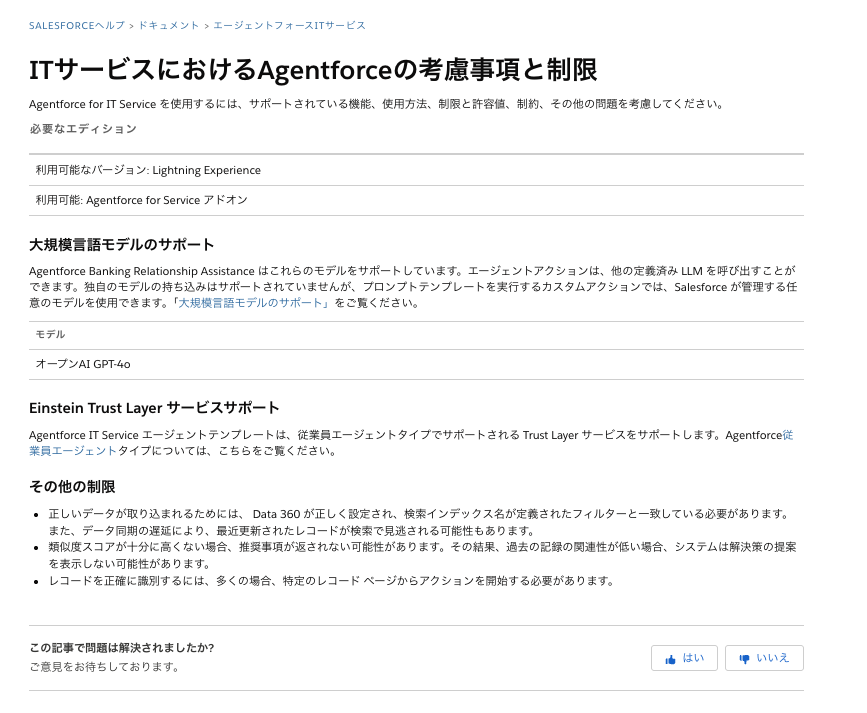Viewport: 867px width, 713px height.
Task: Click the bullet item beginning 類似度スコアが十分に高くない場合
Action: [x=422, y=555]
